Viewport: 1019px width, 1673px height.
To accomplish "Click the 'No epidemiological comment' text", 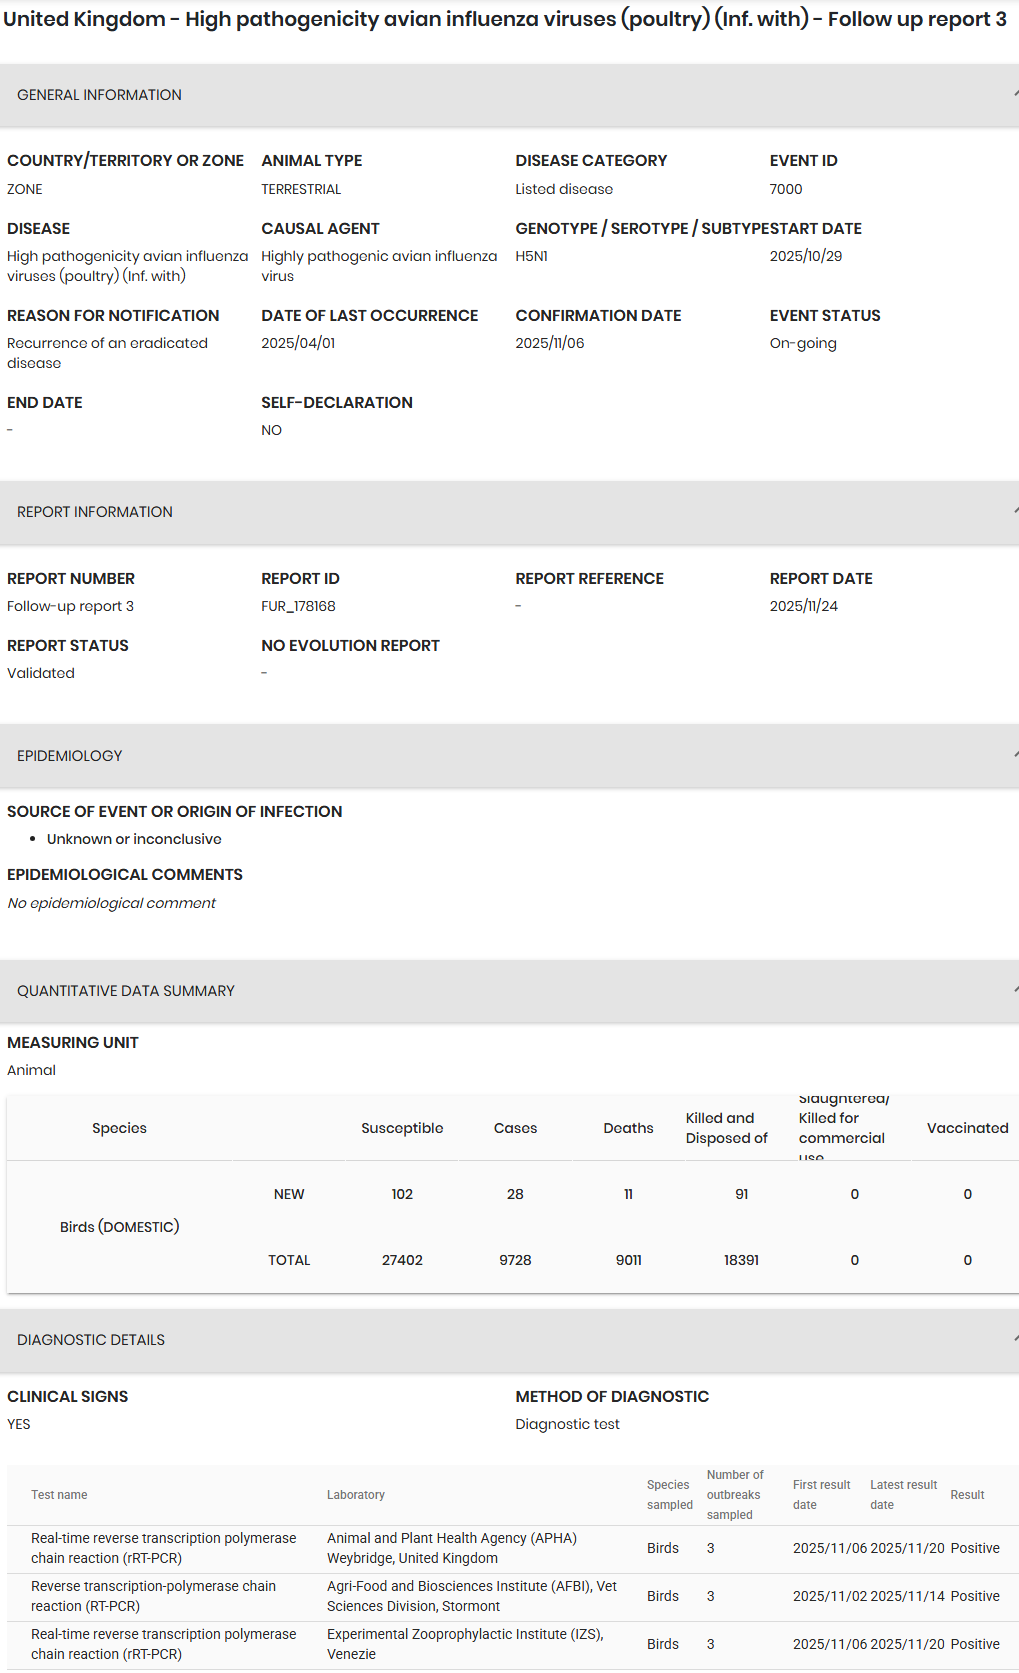I will tap(111, 903).
